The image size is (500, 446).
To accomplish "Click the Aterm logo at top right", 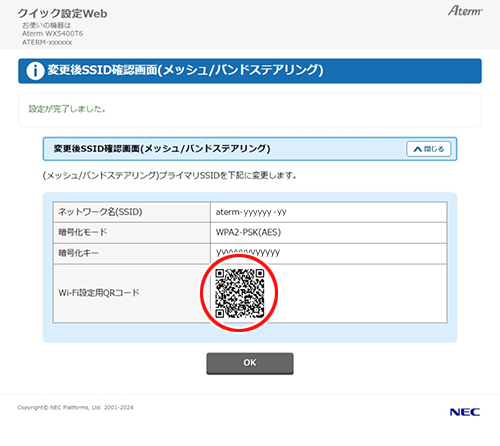I will coord(465,11).
